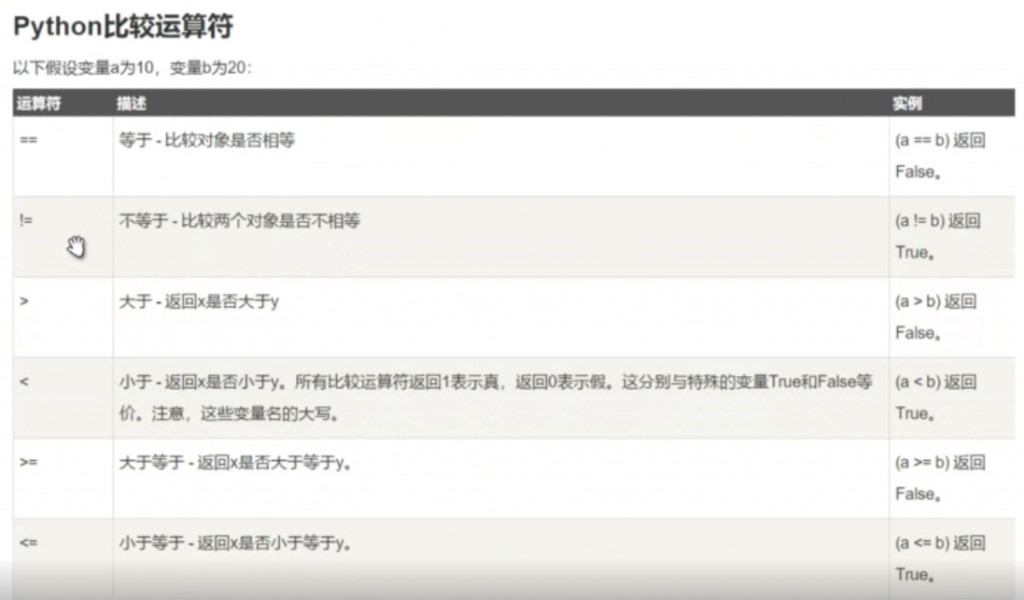
Task: Click the '运算符' column header
Action: pos(39,103)
